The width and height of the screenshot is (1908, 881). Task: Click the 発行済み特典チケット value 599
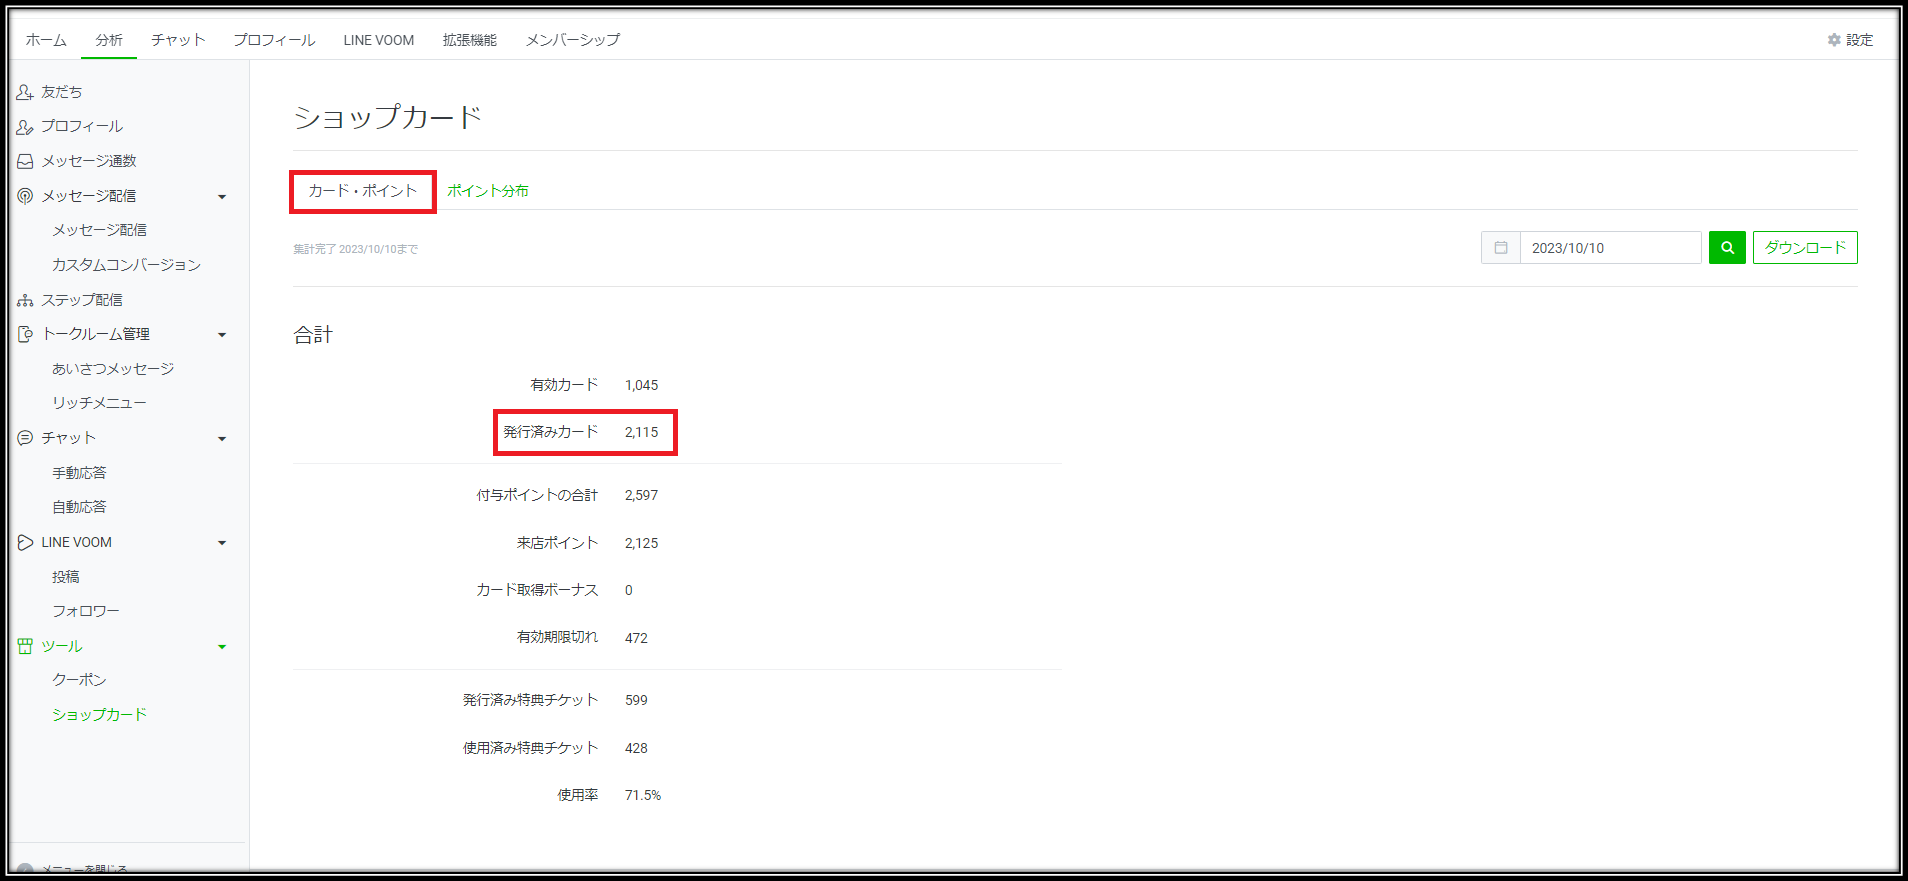click(636, 701)
